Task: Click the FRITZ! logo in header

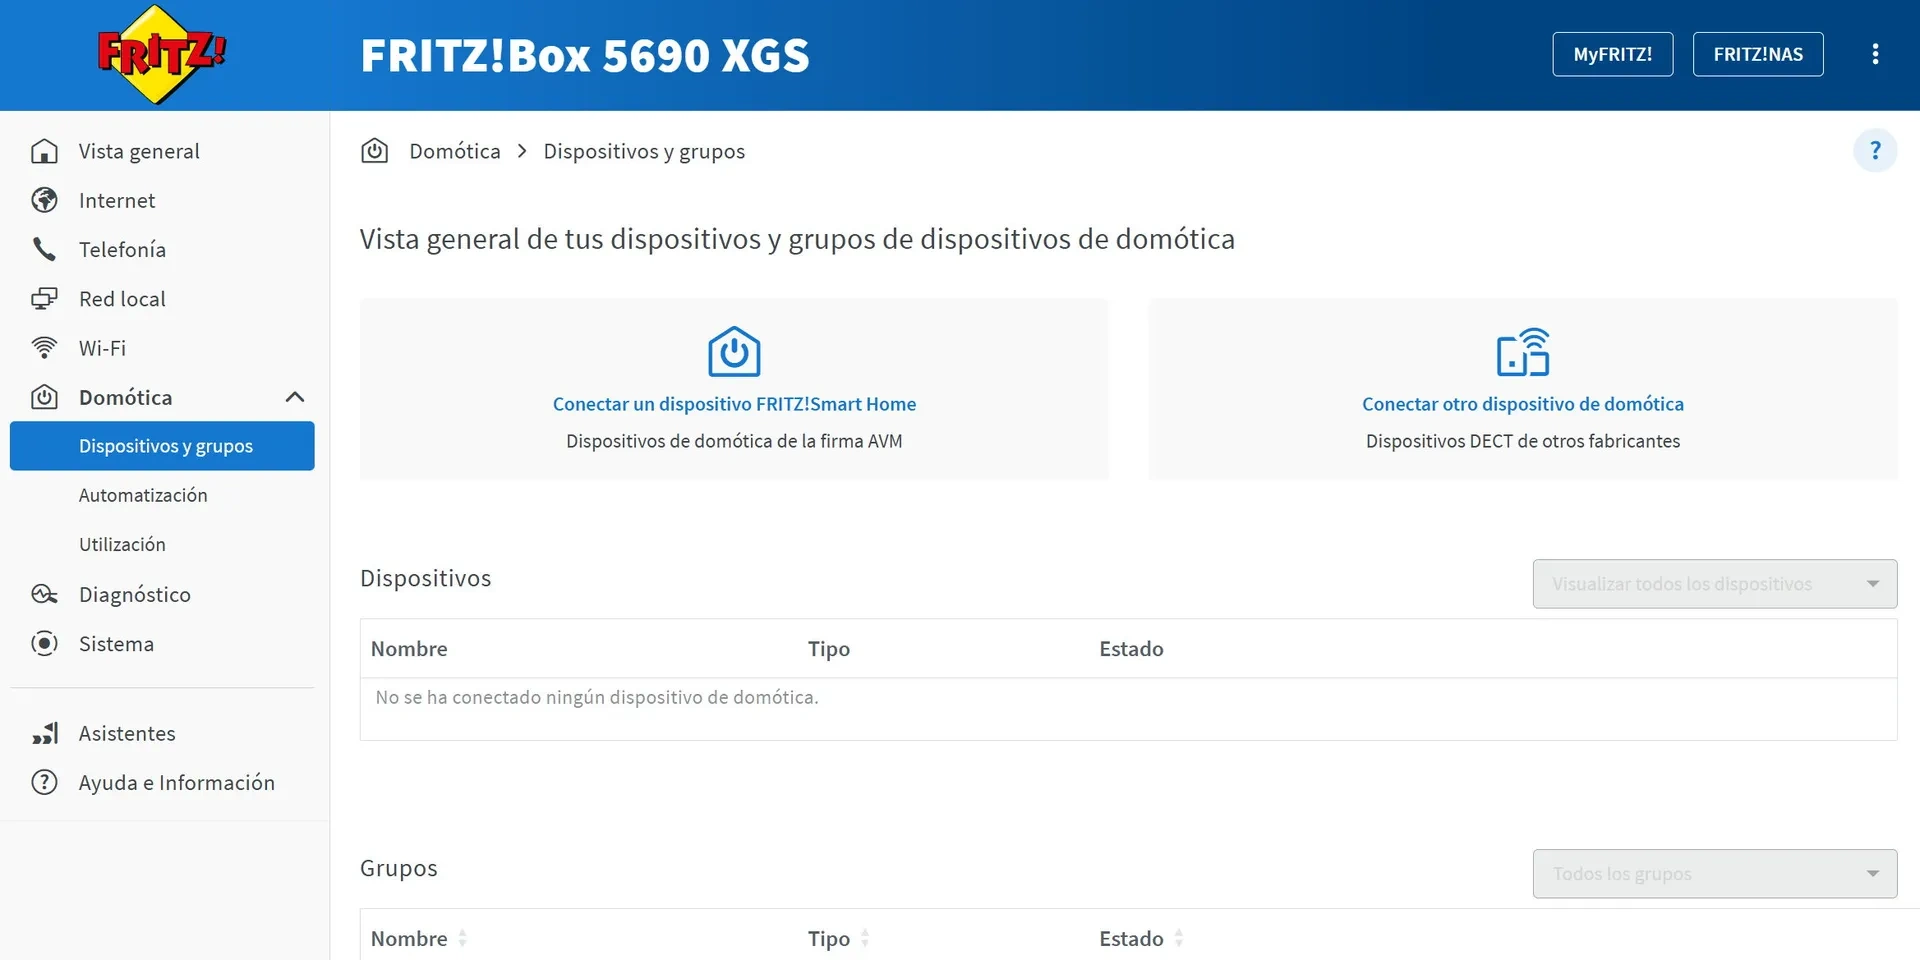Action: [x=160, y=55]
